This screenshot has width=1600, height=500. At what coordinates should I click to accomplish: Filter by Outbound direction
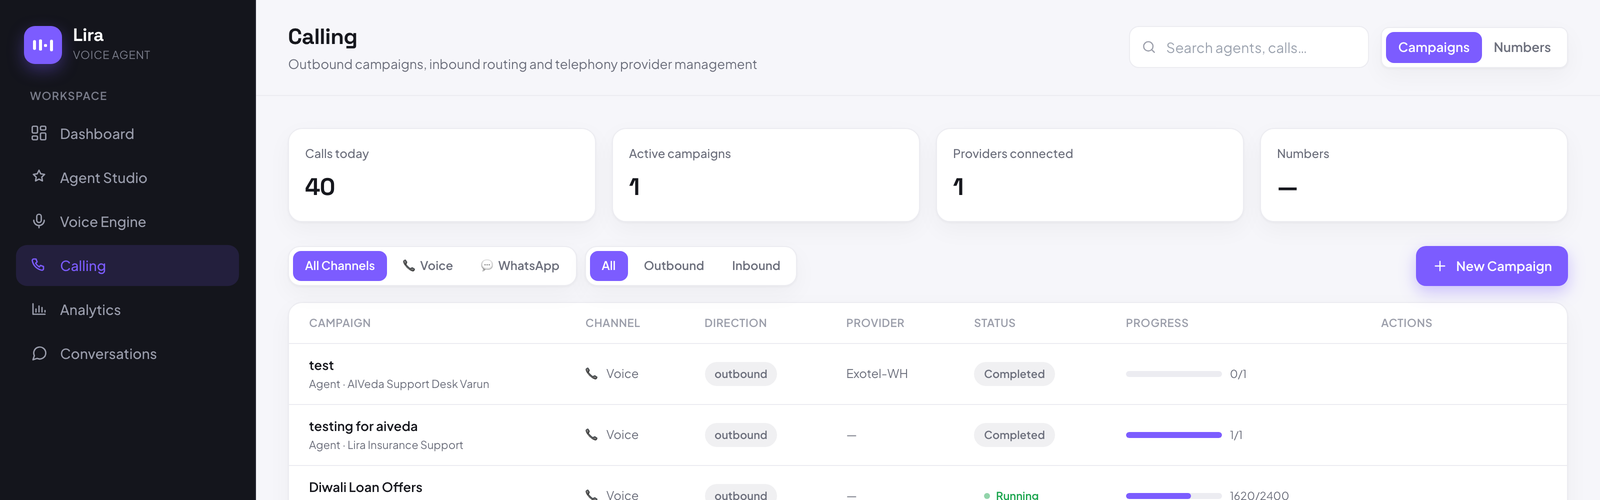click(x=674, y=266)
